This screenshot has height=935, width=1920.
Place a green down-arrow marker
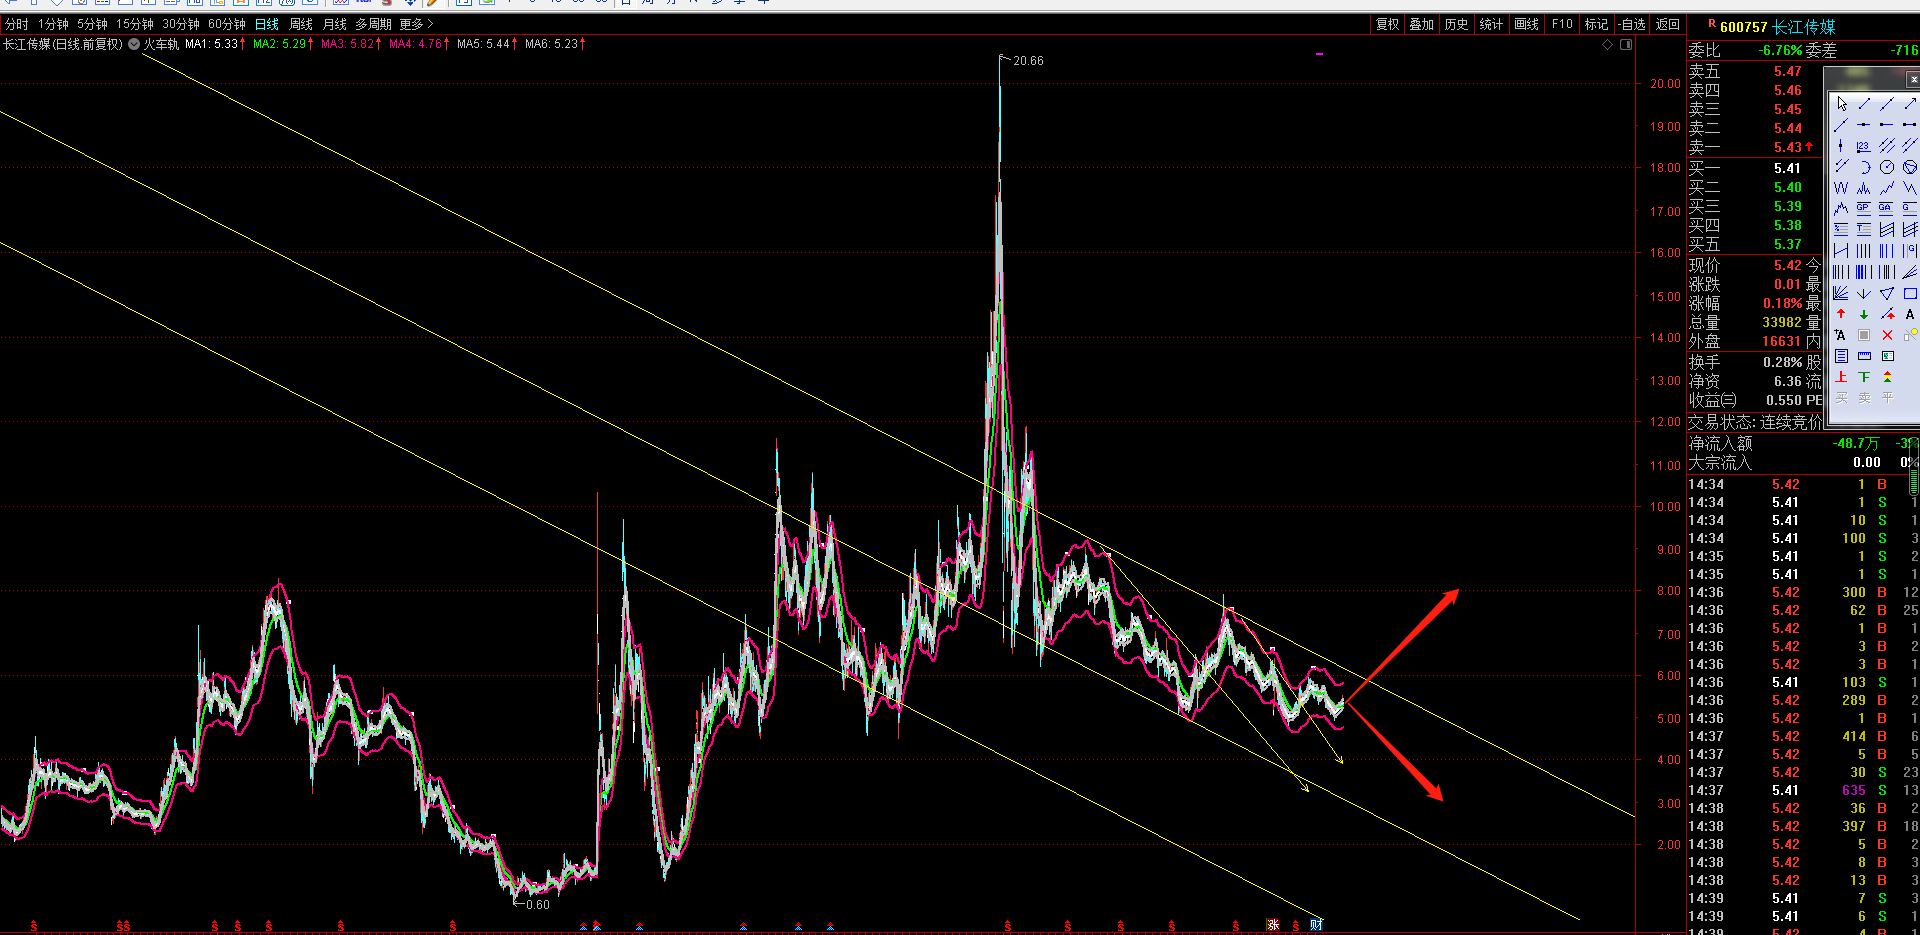[1864, 314]
